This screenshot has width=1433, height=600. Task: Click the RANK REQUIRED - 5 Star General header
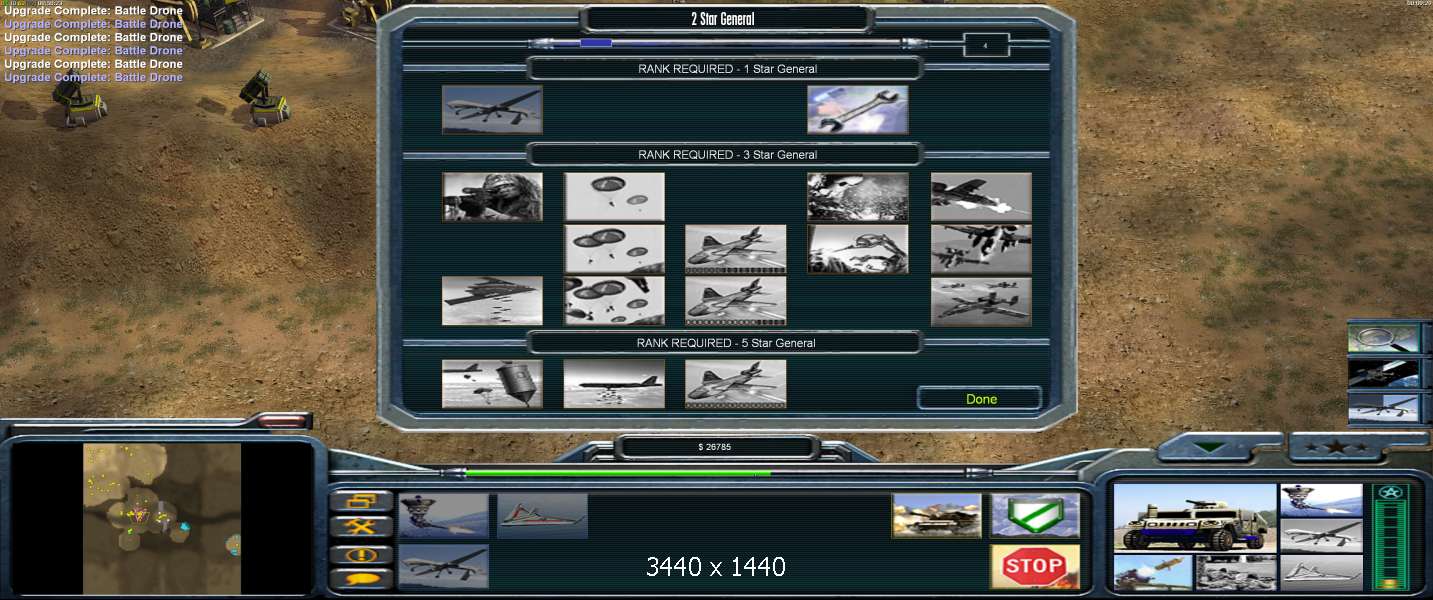[x=727, y=343]
